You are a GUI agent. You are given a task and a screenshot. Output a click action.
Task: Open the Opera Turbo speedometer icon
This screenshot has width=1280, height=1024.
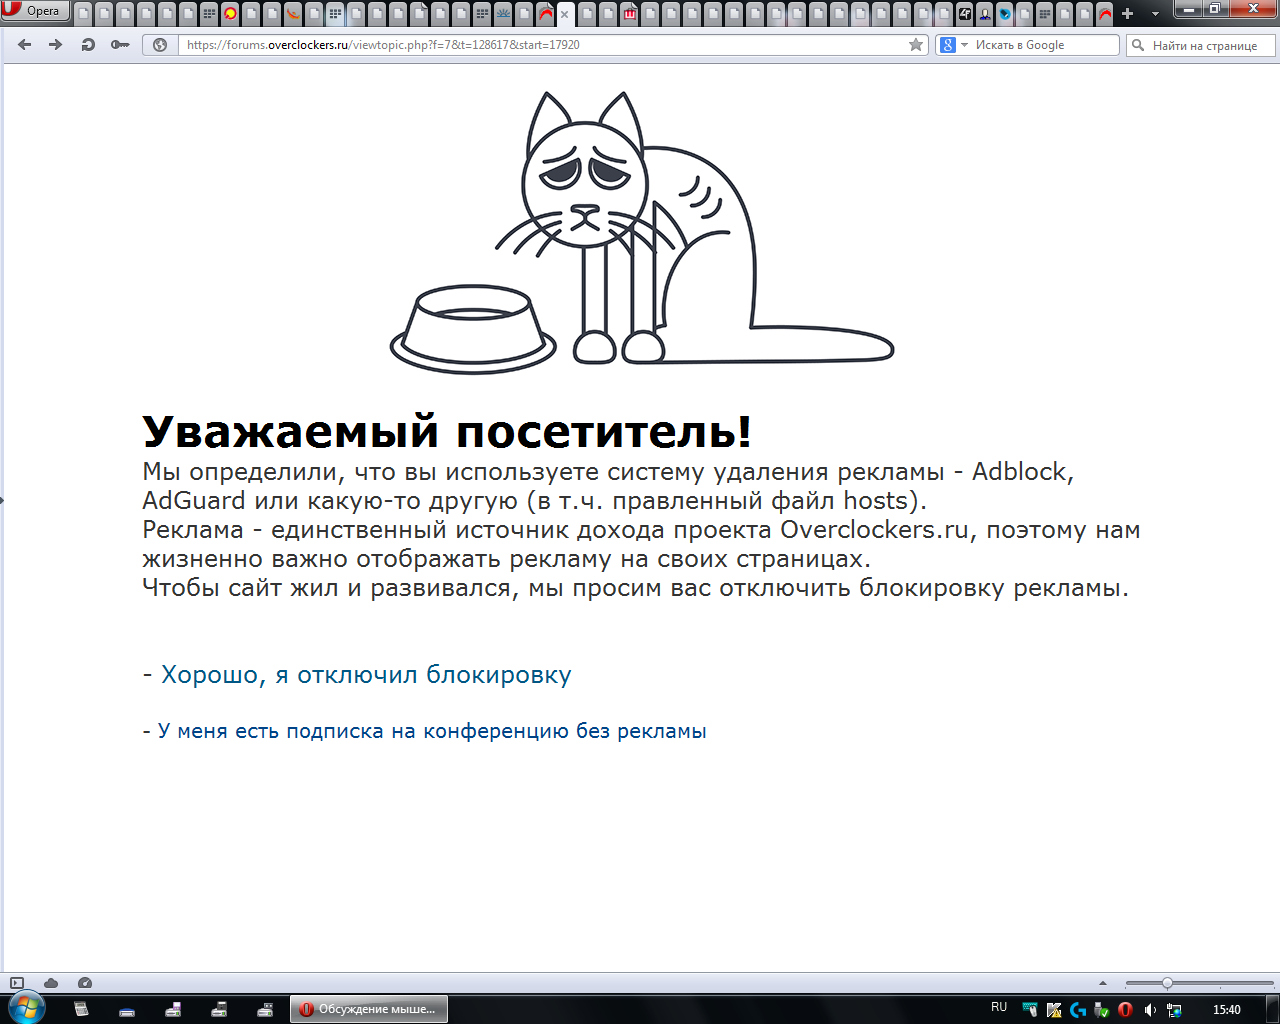coord(85,983)
